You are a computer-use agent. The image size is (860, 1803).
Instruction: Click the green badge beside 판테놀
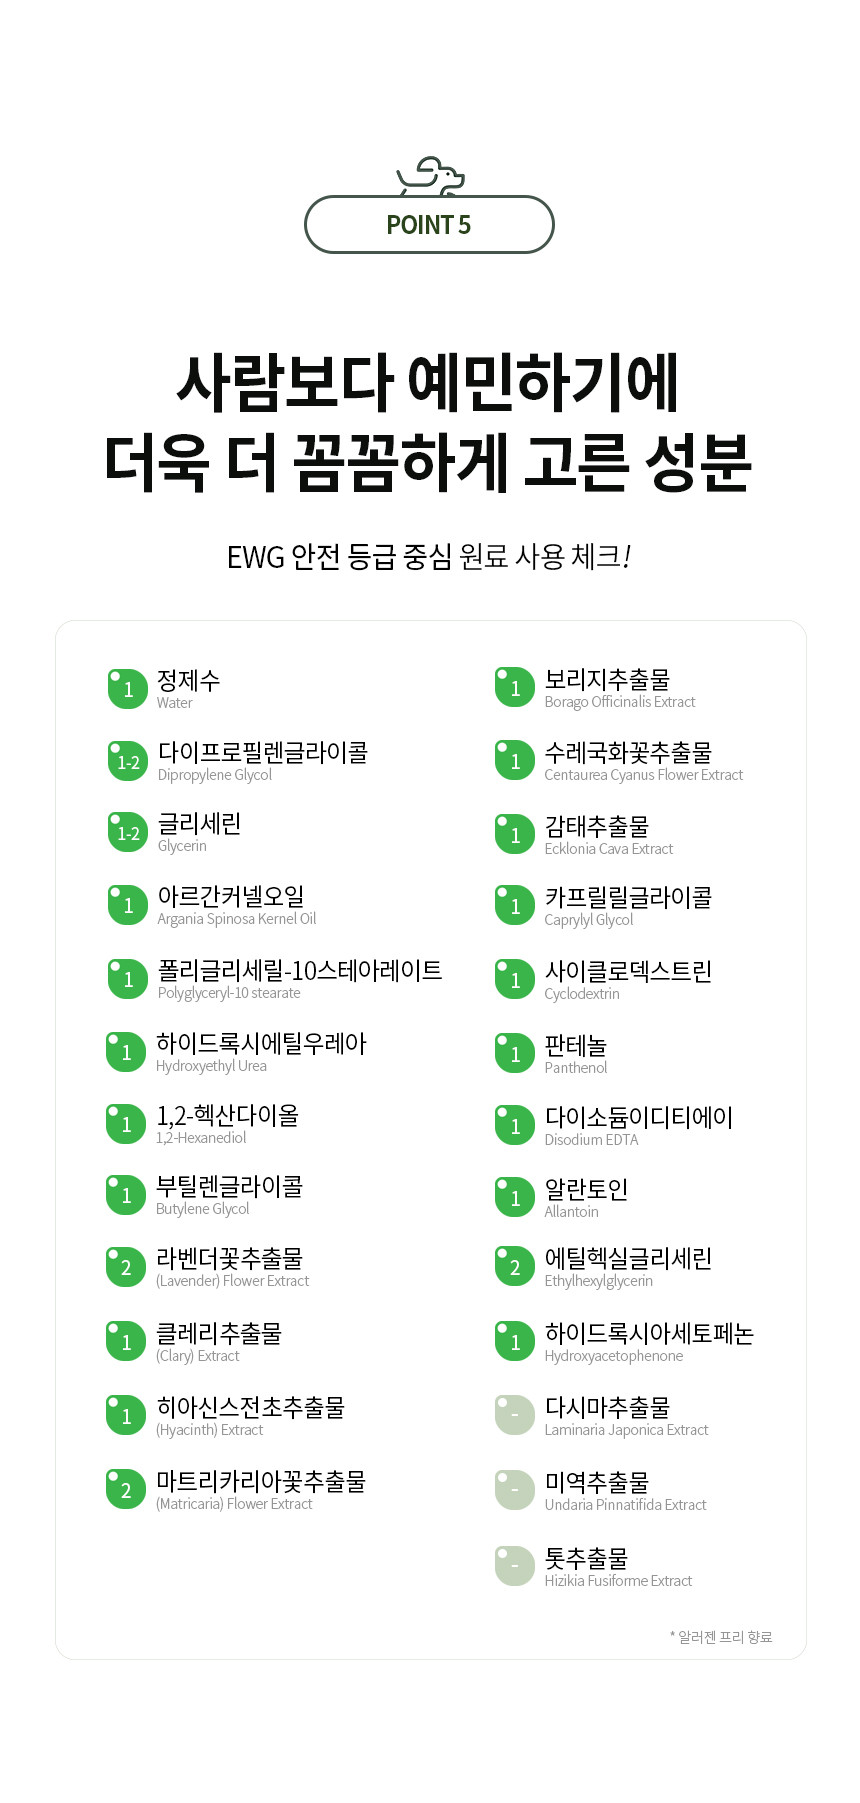point(515,1053)
